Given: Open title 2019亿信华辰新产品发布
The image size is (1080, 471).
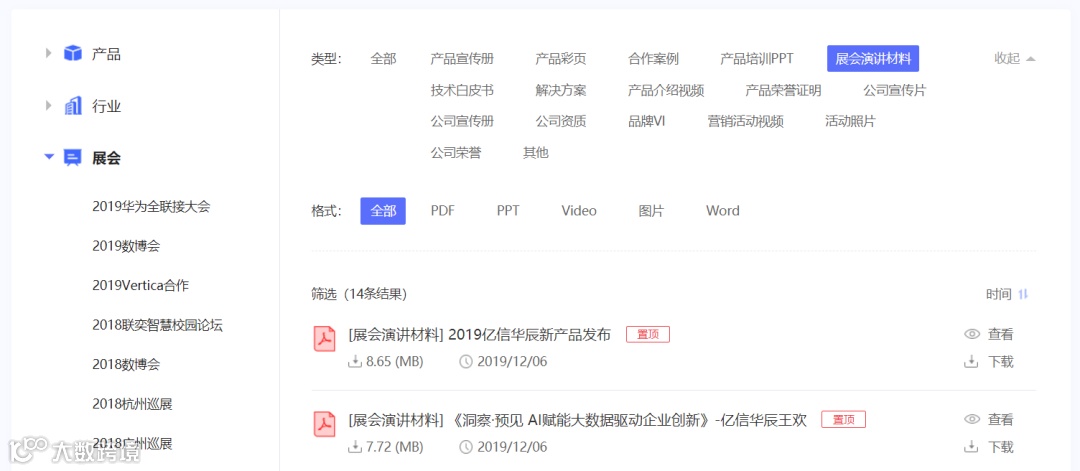Looking at the screenshot, I should point(479,335).
